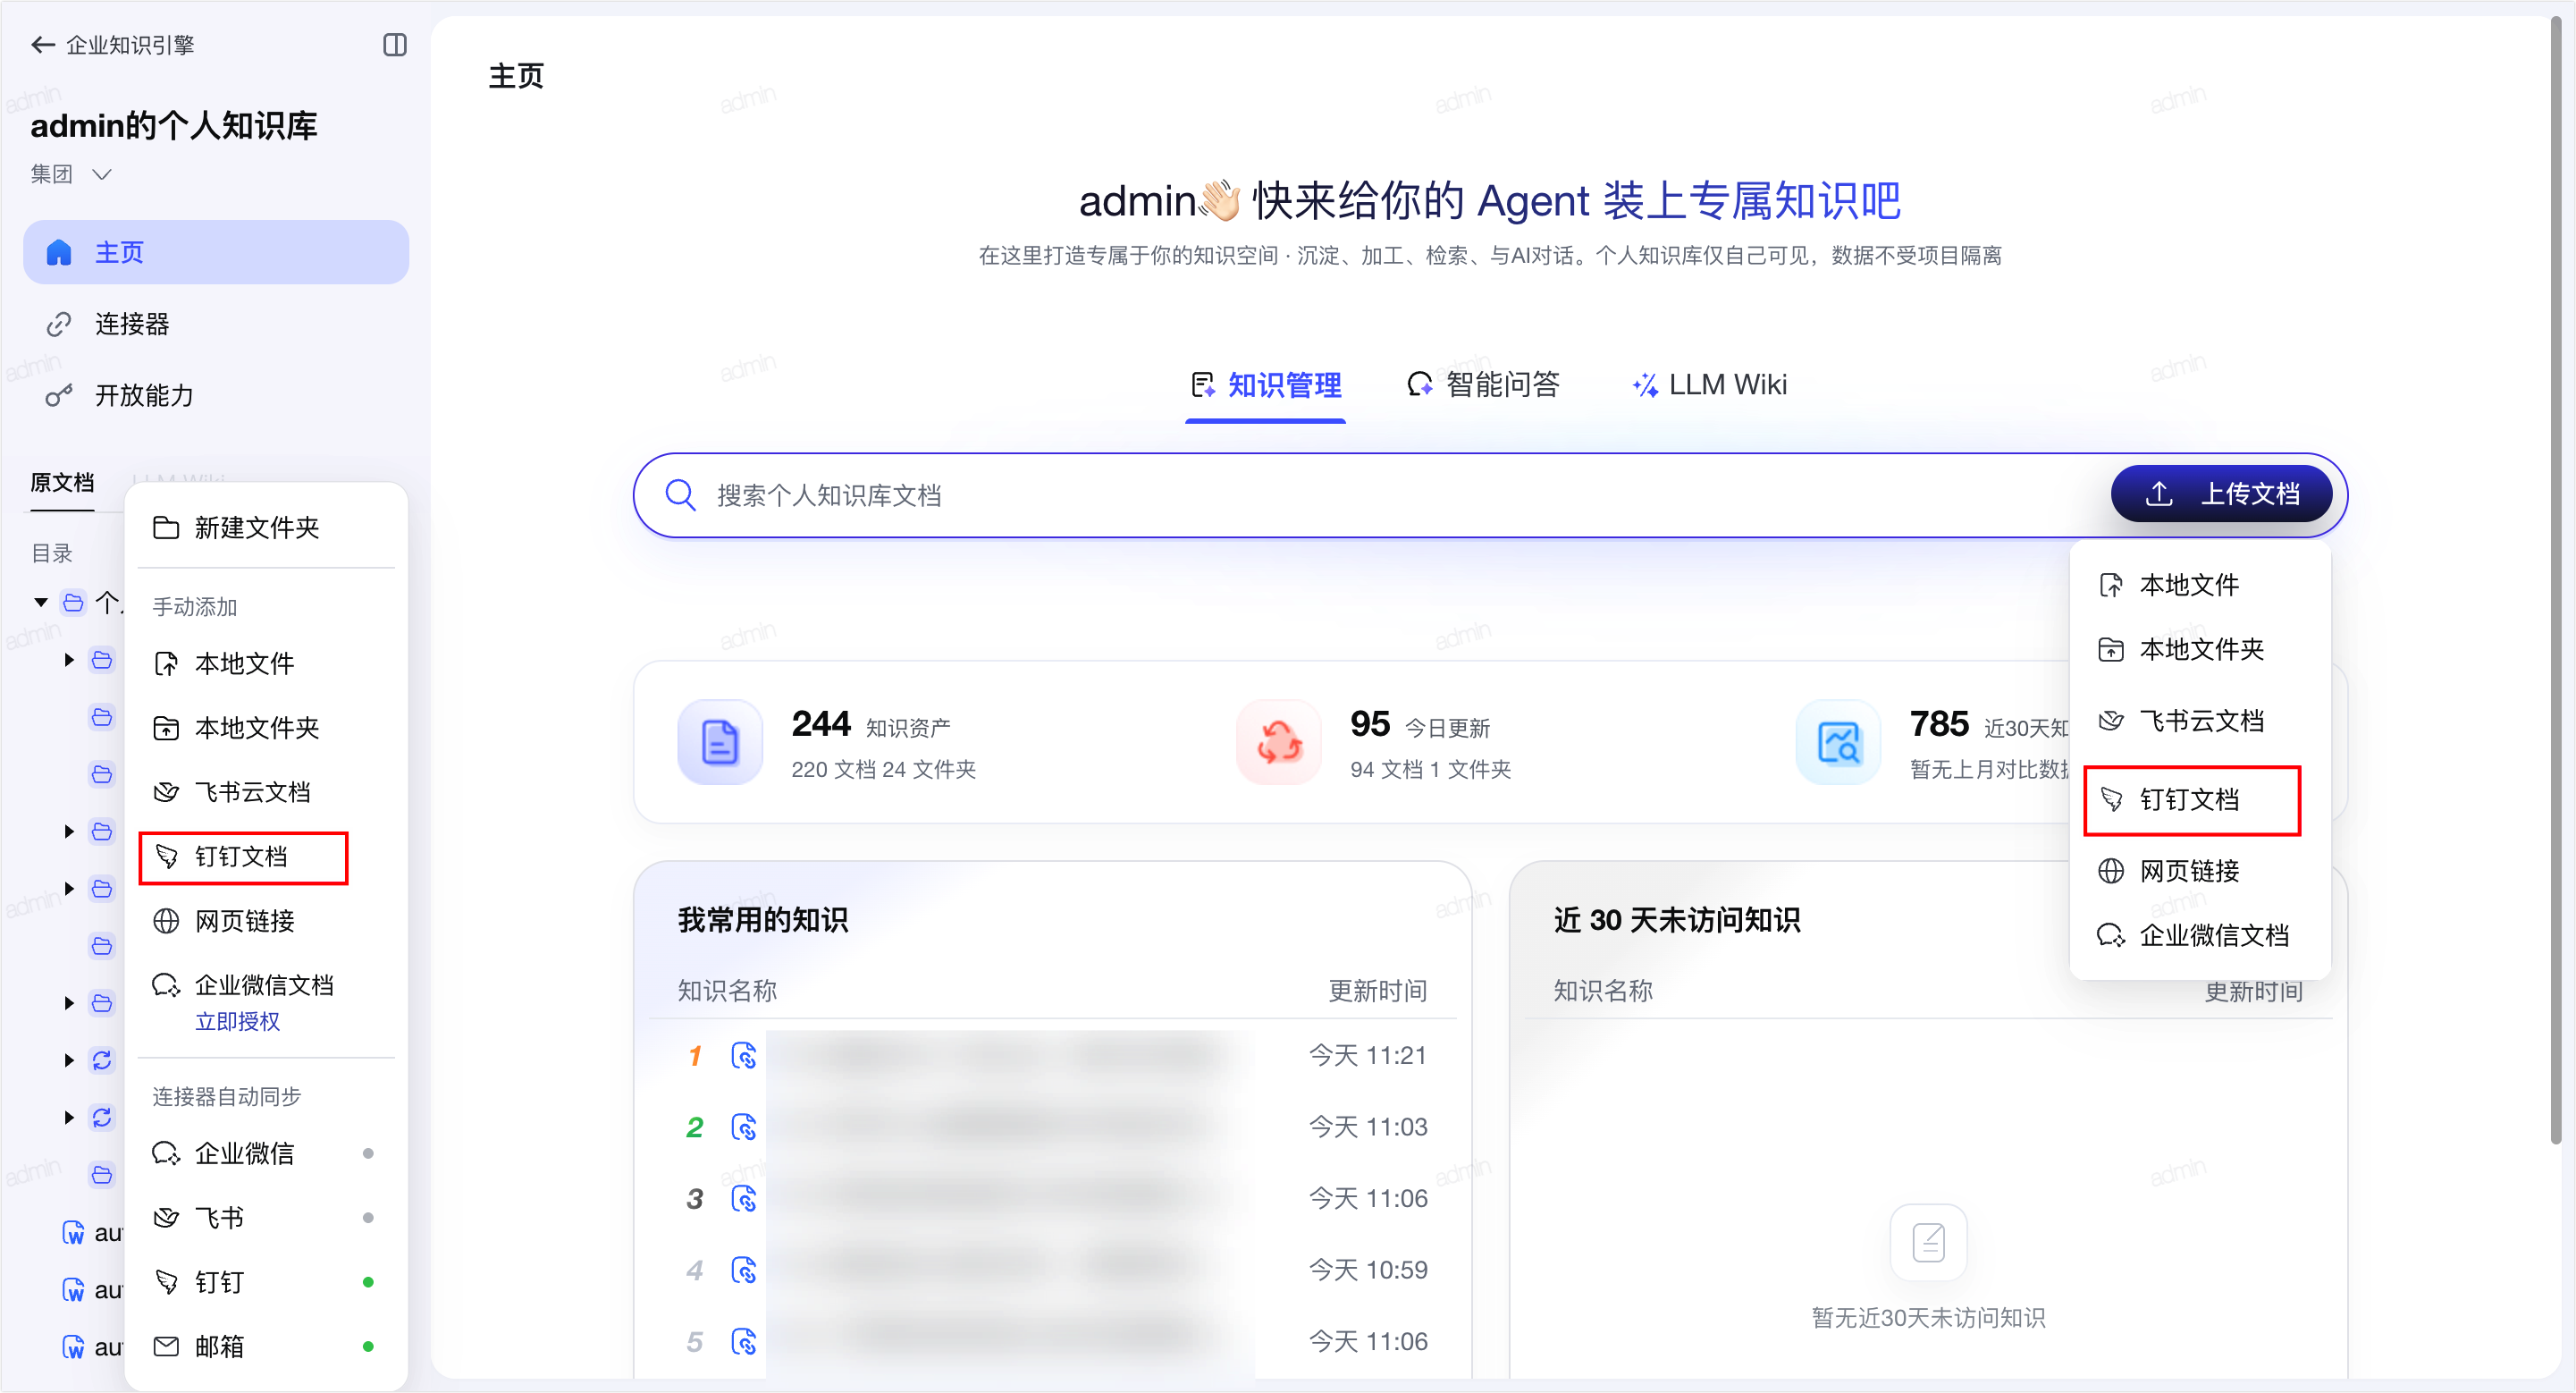Open the rank 1 knowledge item at 今天 11:21
2576x1393 pixels.
coord(1052,1056)
